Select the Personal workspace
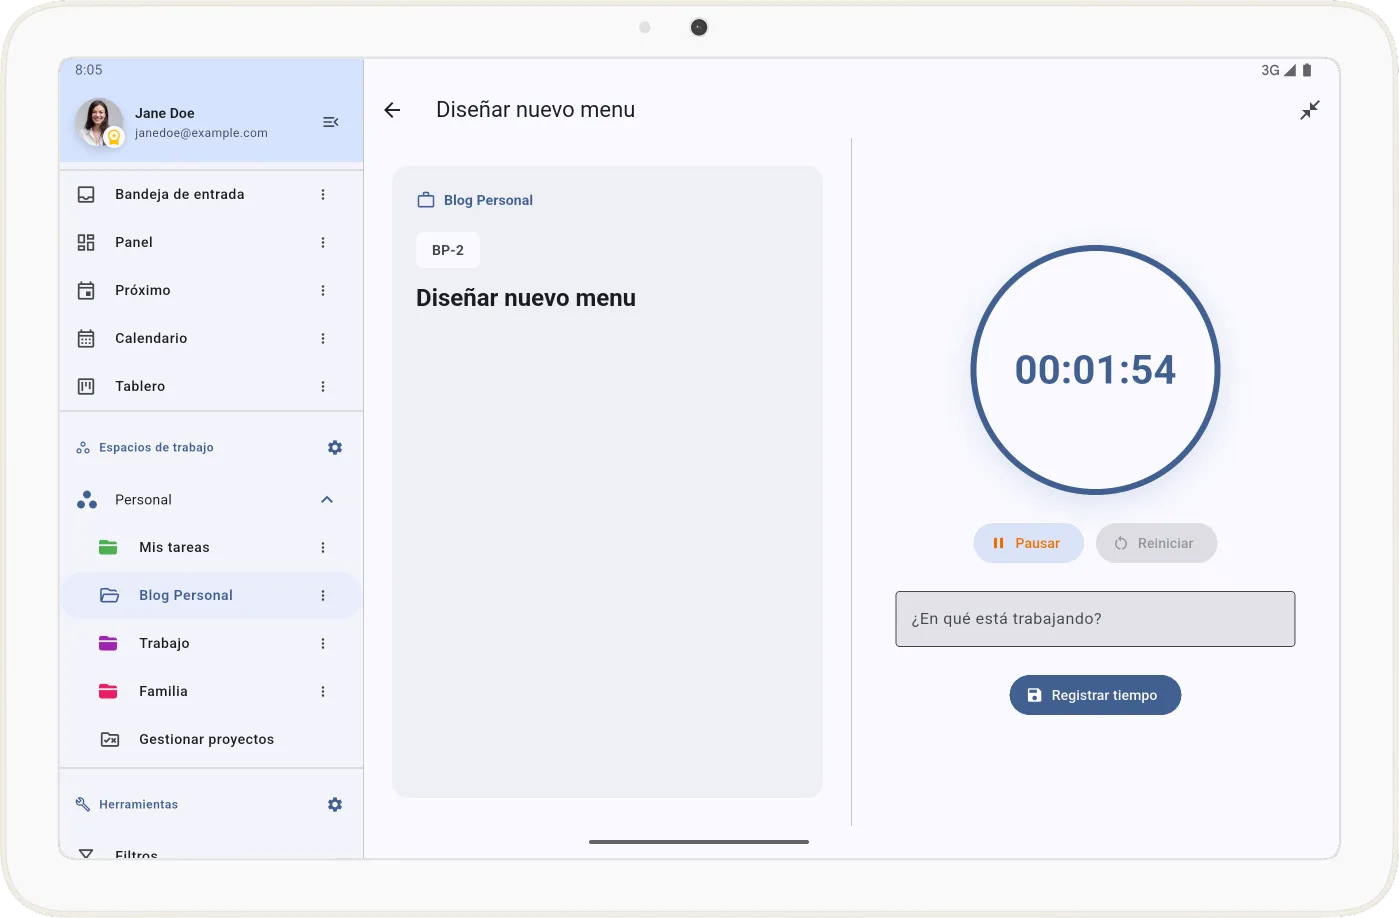 (211, 499)
